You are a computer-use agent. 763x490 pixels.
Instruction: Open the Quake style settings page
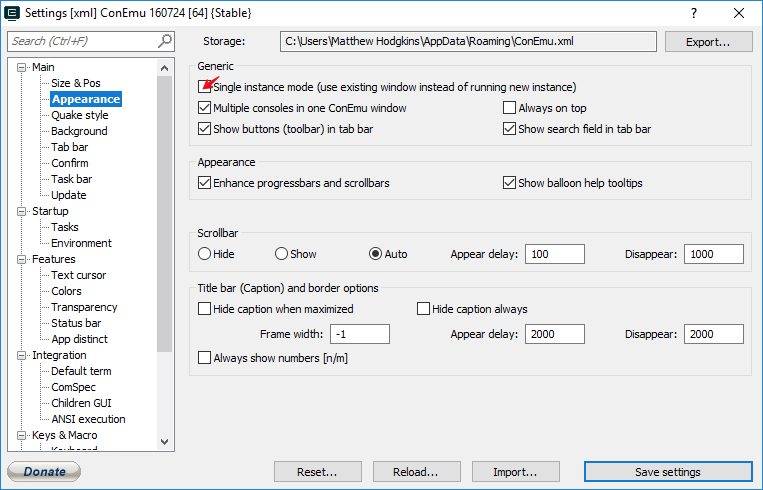coord(80,115)
